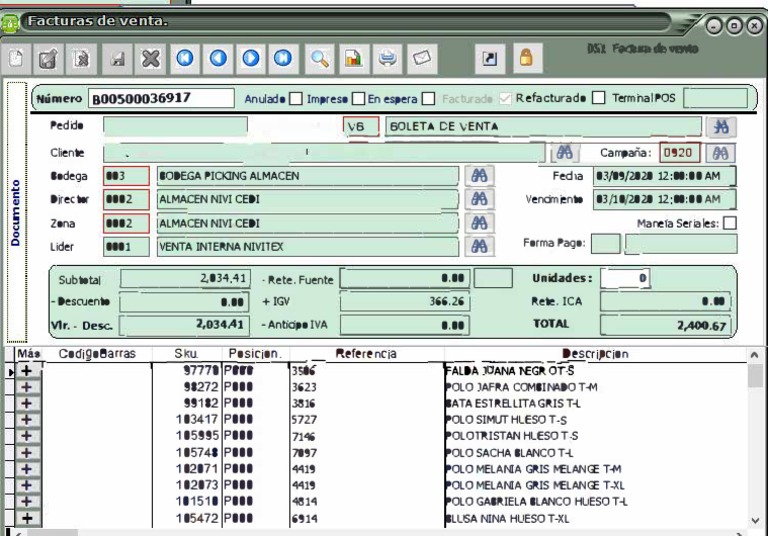Go to last record arrow button
The height and width of the screenshot is (536, 768).
(x=283, y=58)
